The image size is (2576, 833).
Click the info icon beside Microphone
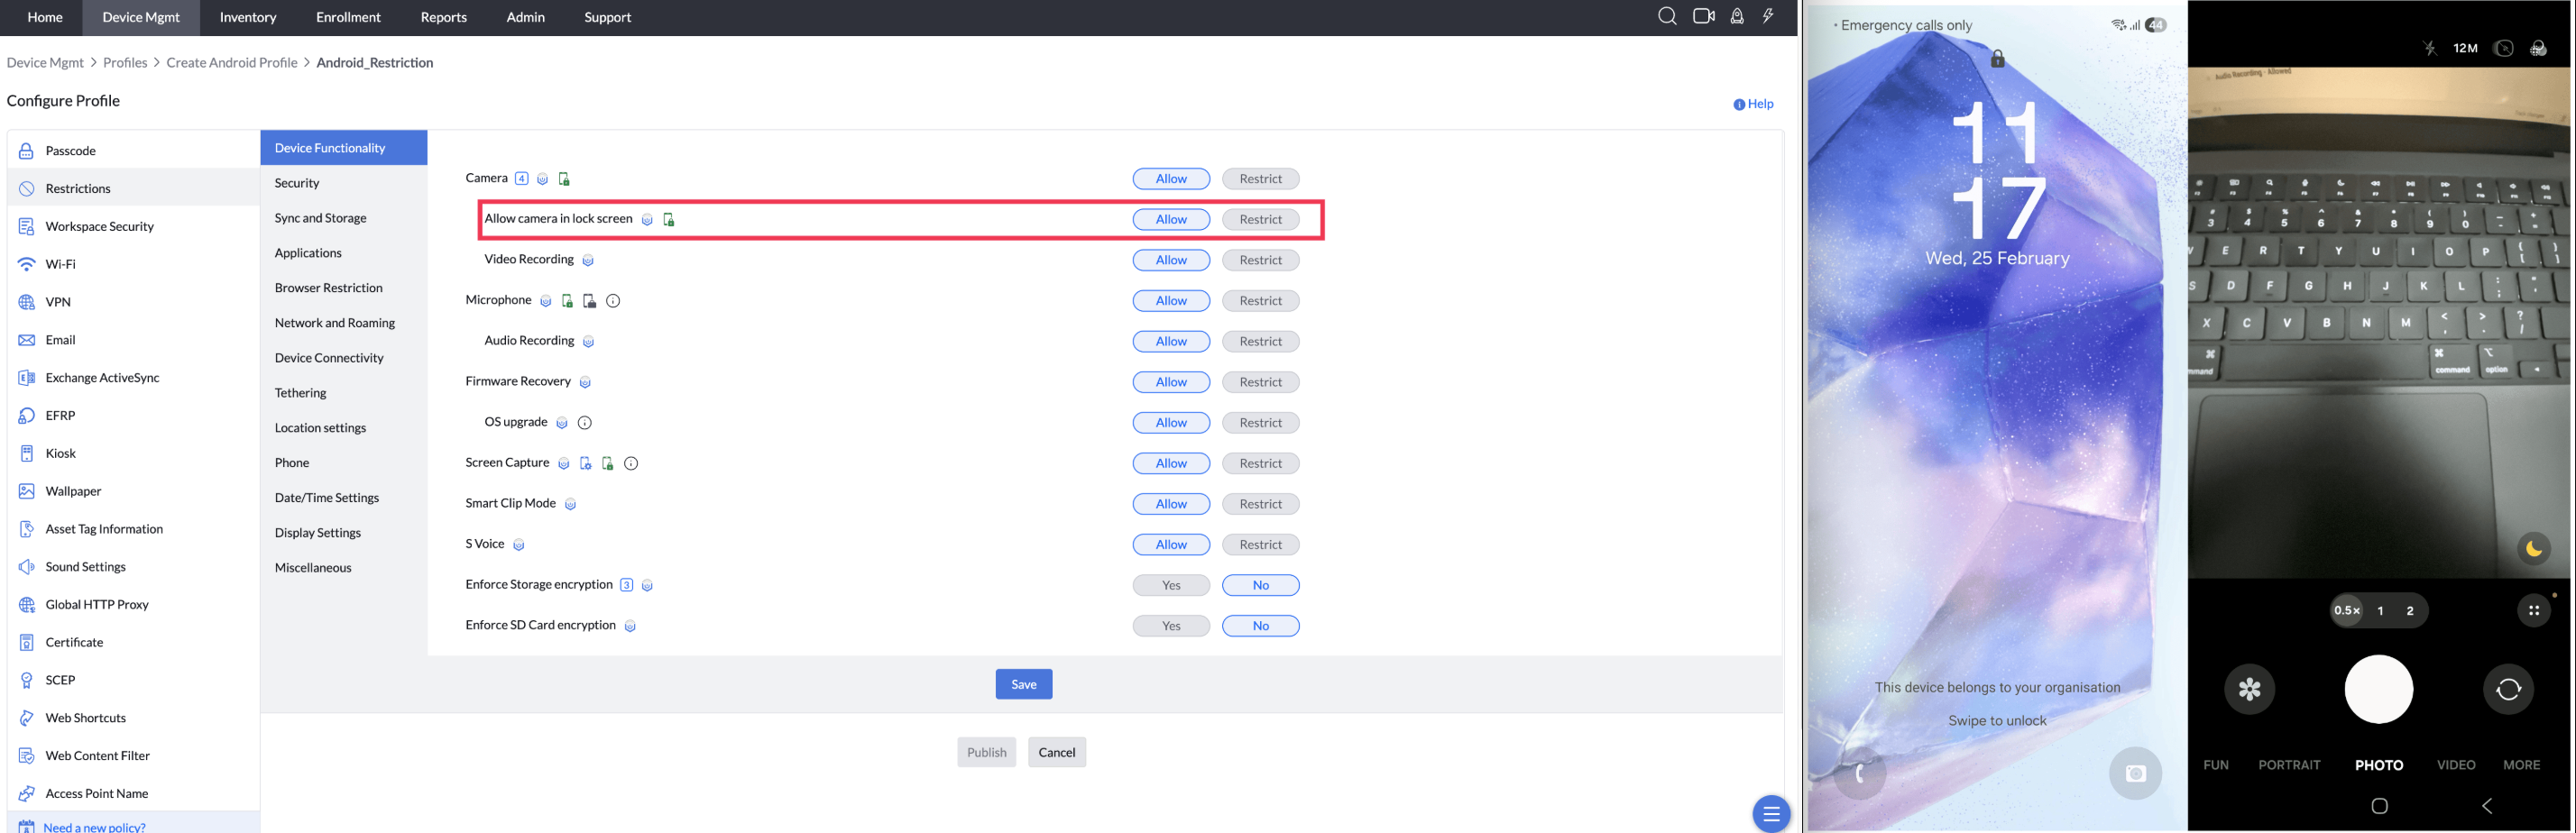(613, 301)
